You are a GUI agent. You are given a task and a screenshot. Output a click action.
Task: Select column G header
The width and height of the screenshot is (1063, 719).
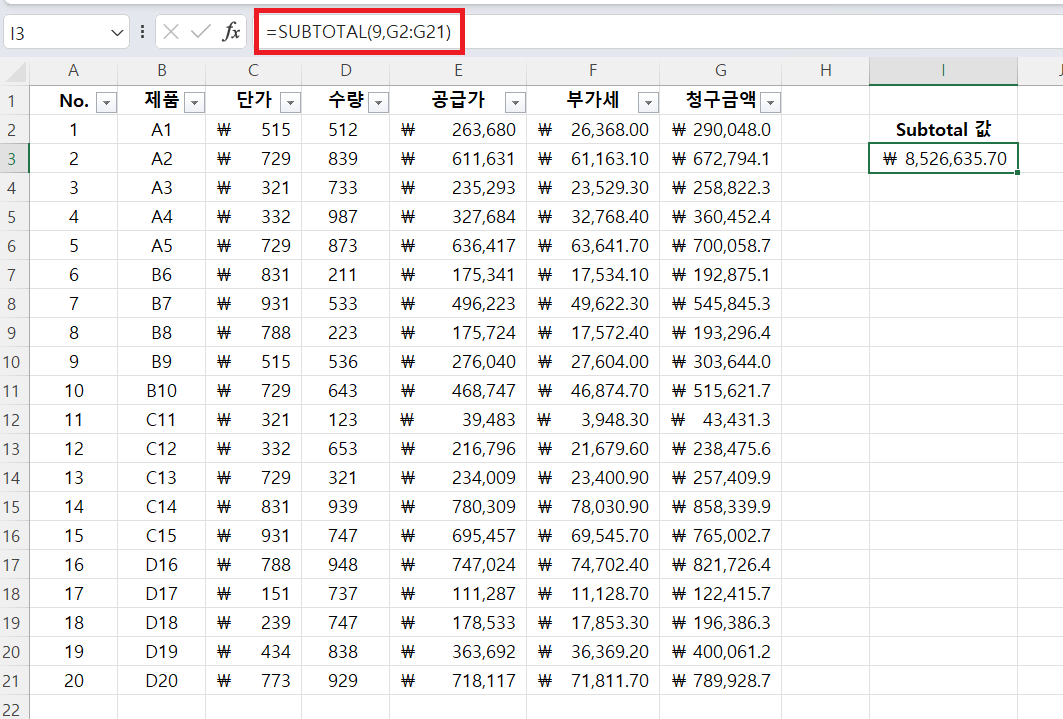[721, 70]
